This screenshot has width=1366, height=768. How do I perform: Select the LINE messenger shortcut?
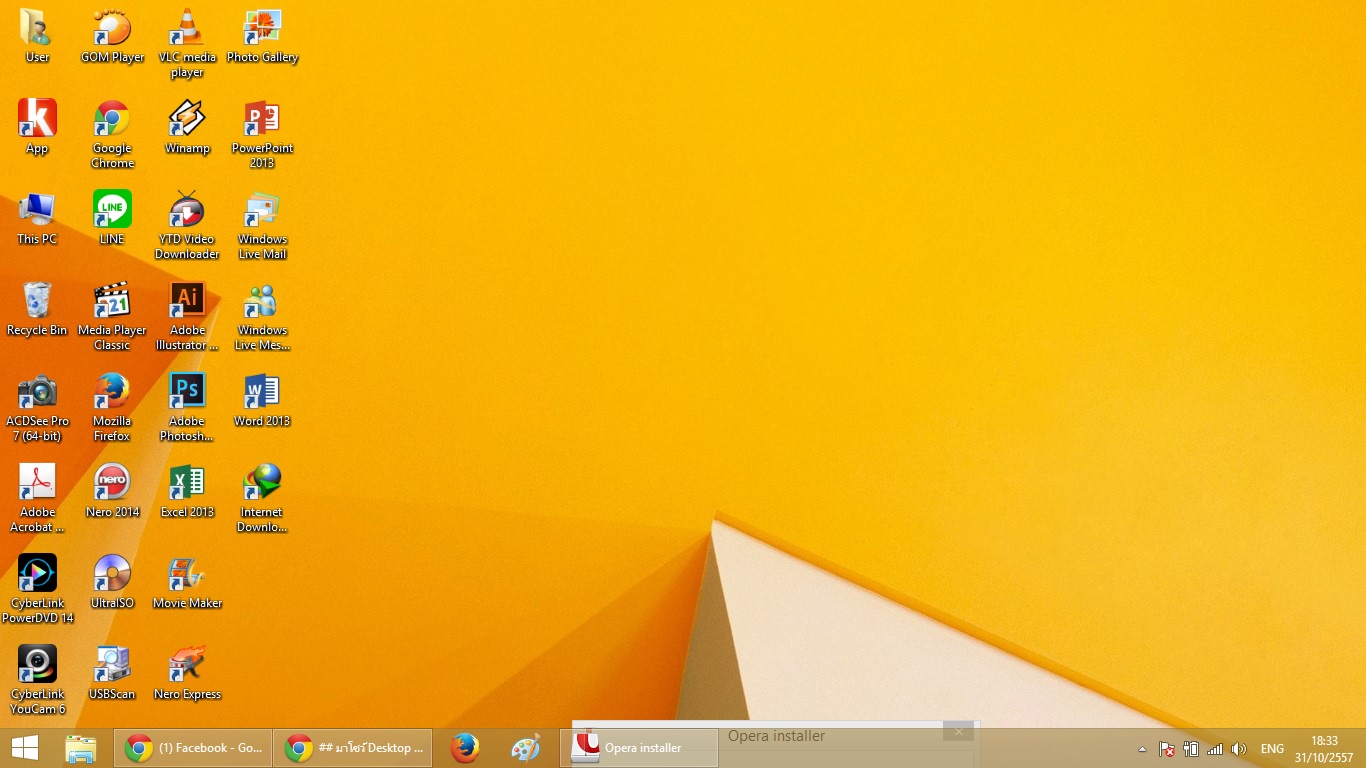[112, 218]
